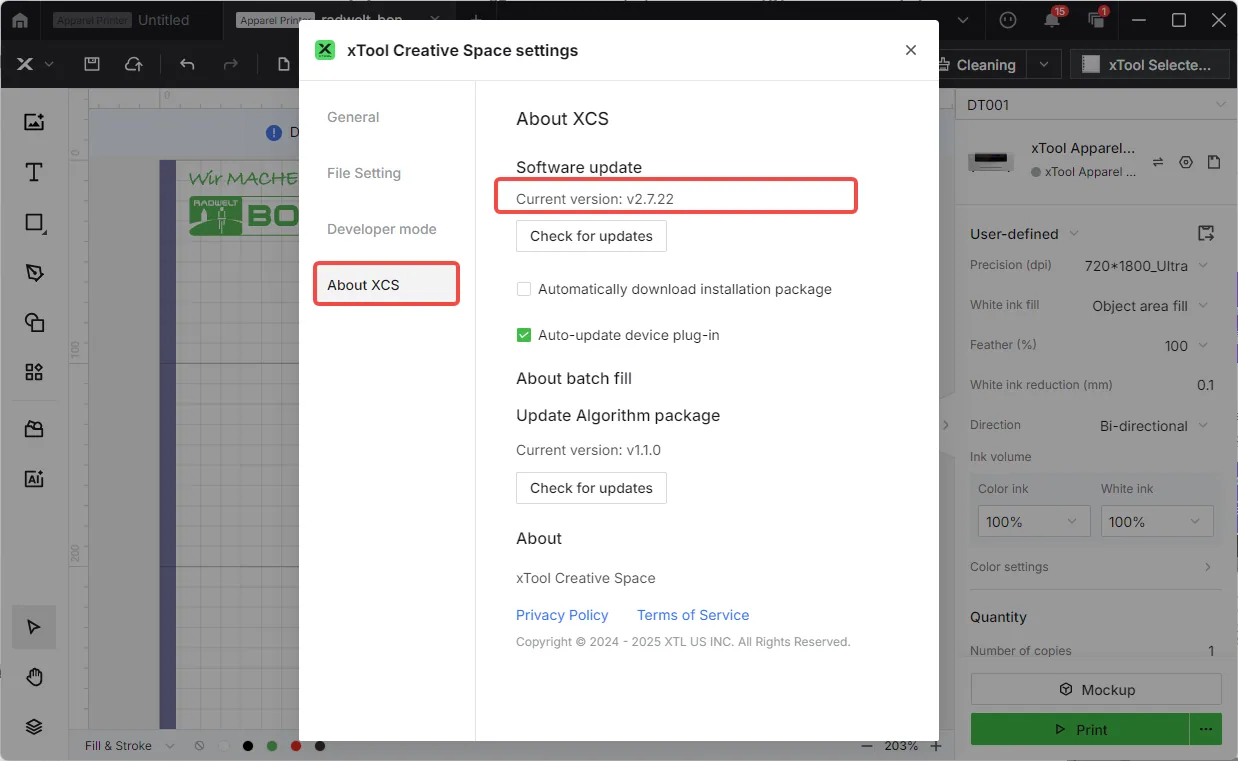
Task: Pick the red color swatch
Action: (x=296, y=746)
